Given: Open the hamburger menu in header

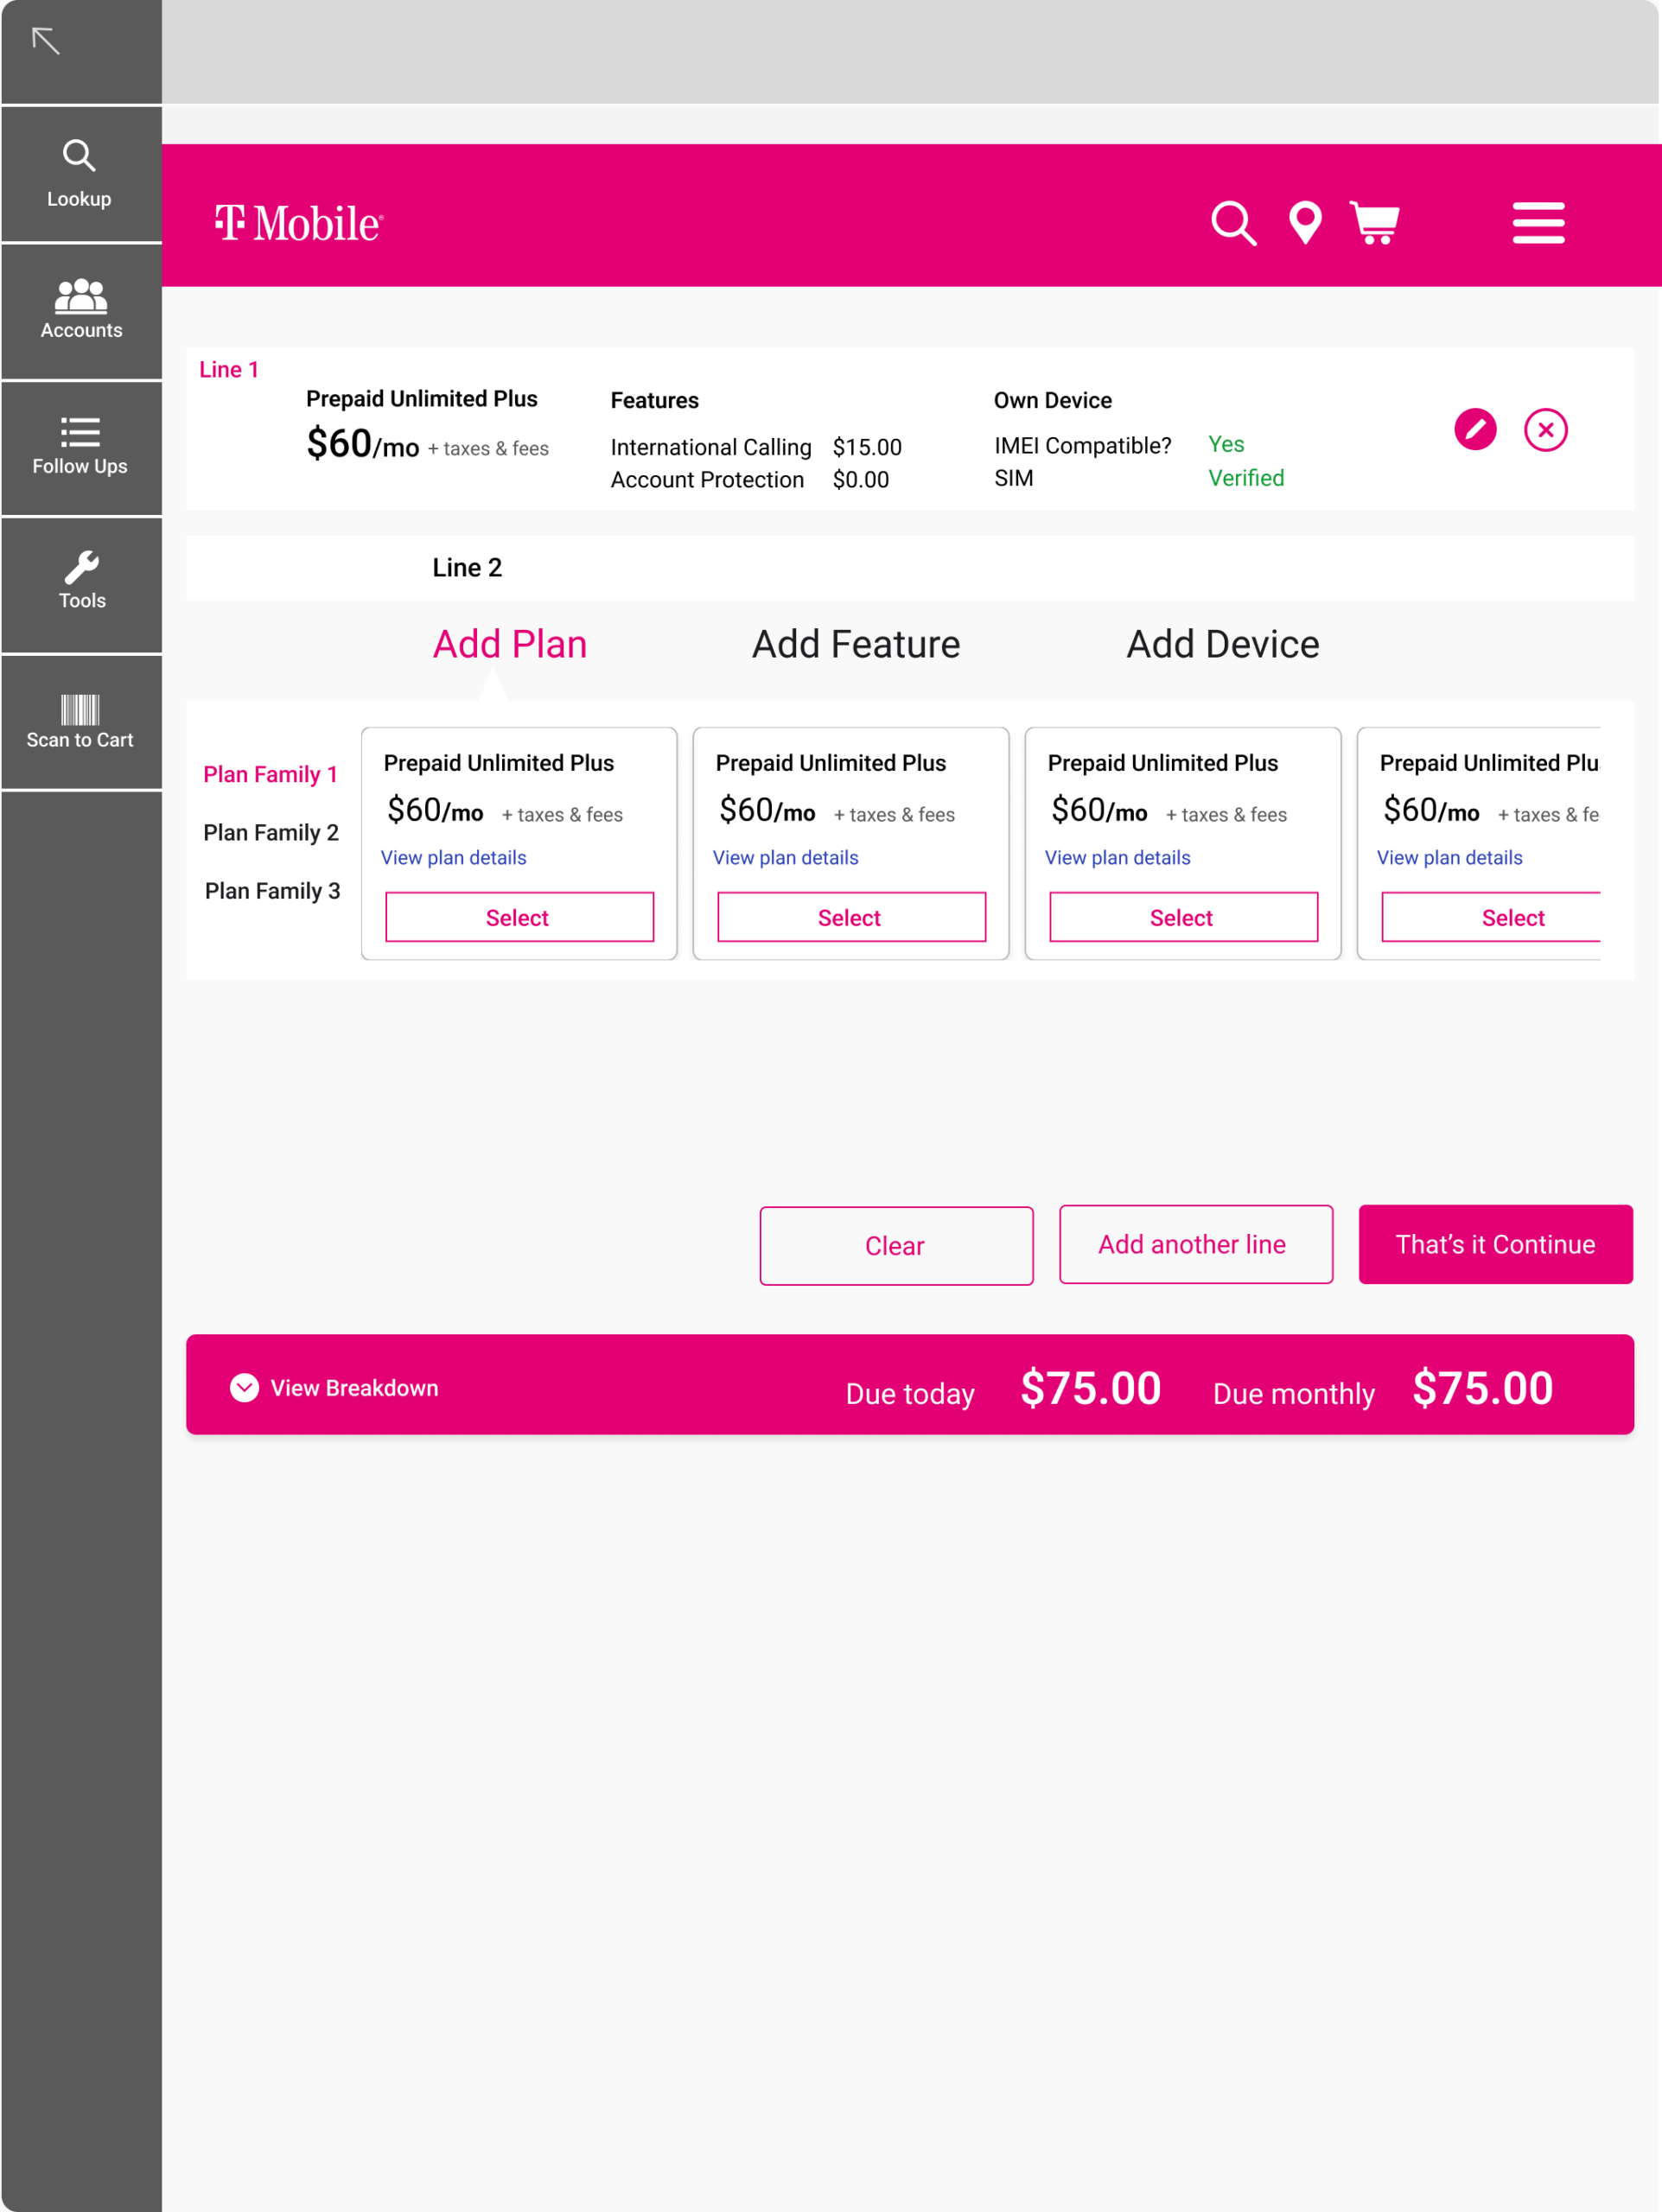Looking at the screenshot, I should point(1537,223).
